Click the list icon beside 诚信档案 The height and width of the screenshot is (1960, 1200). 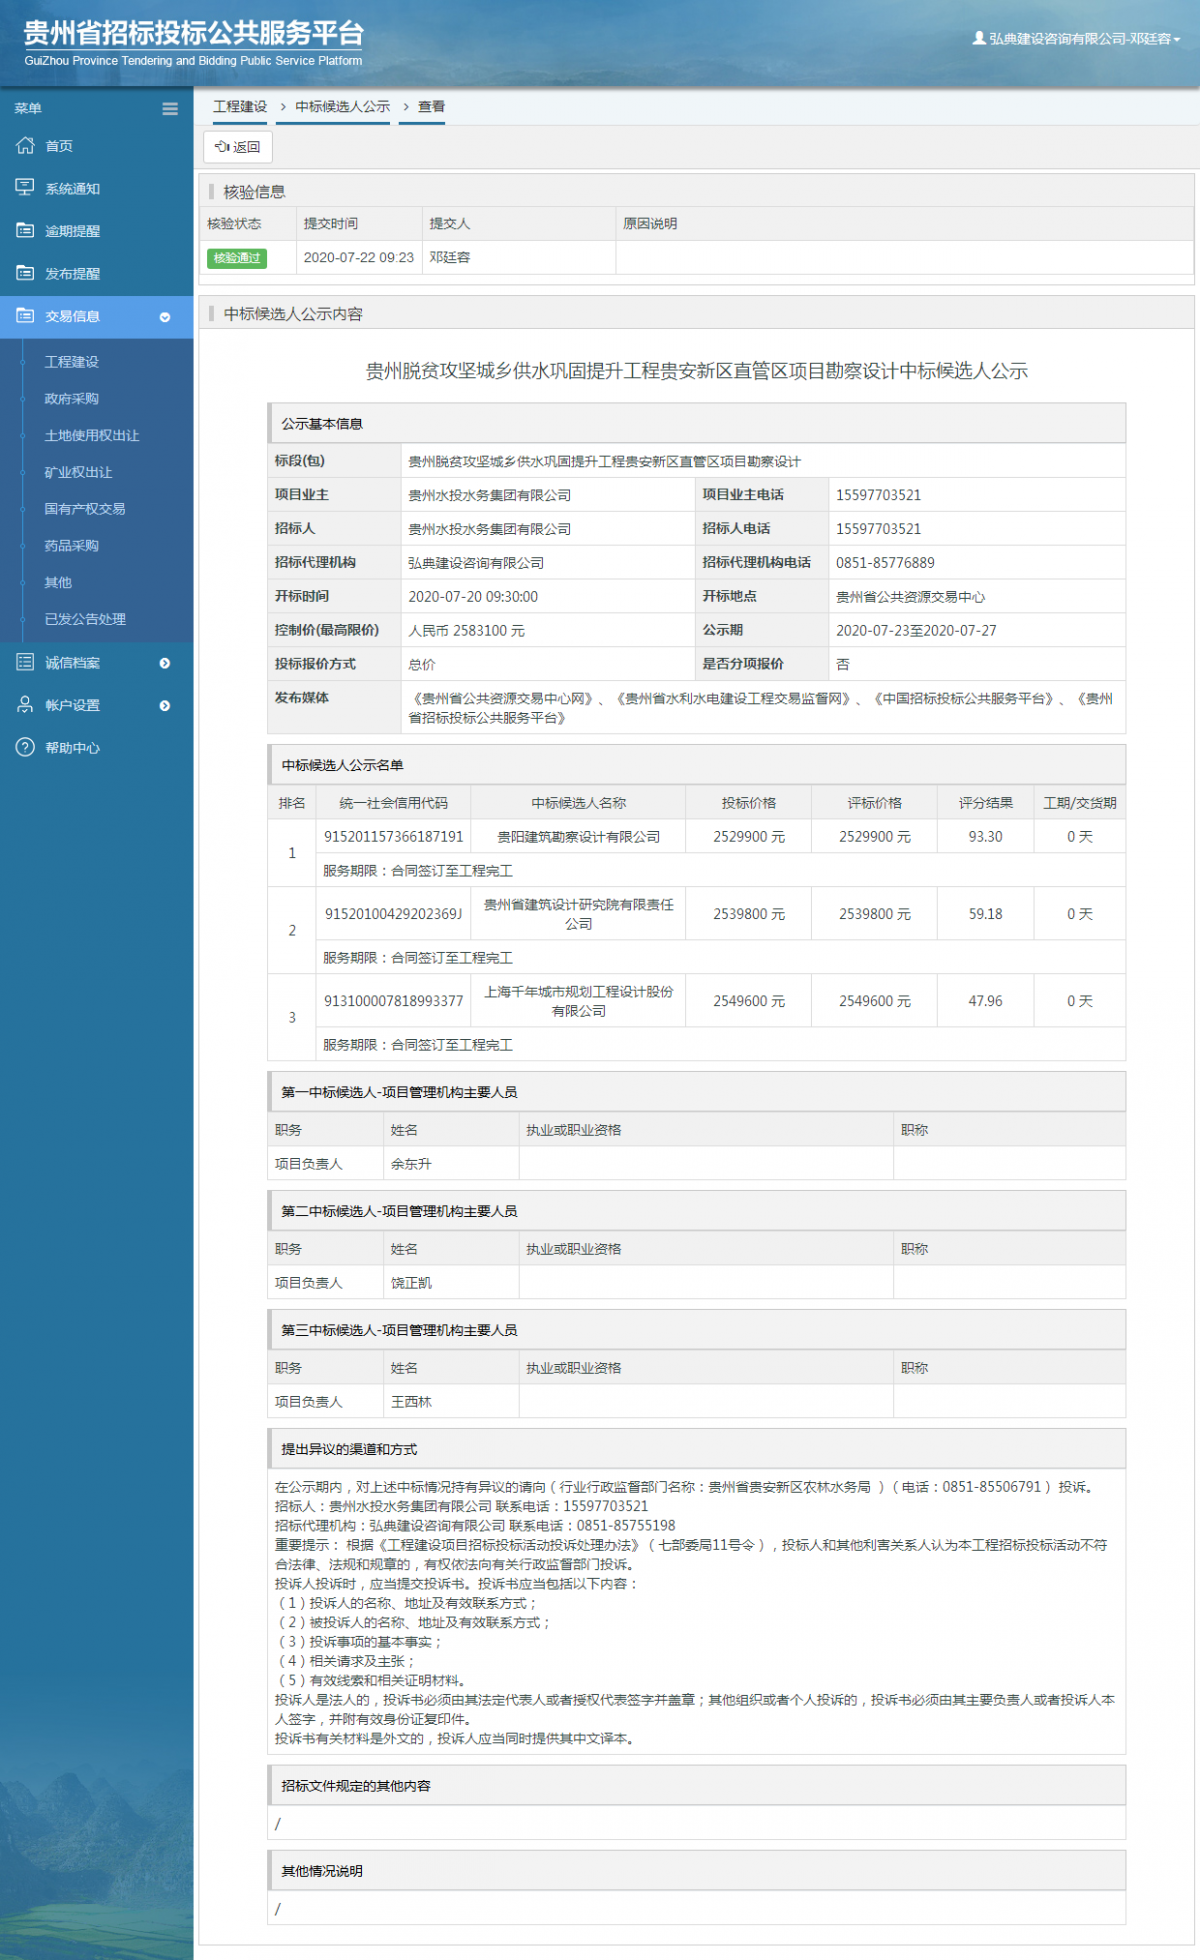click(x=25, y=662)
